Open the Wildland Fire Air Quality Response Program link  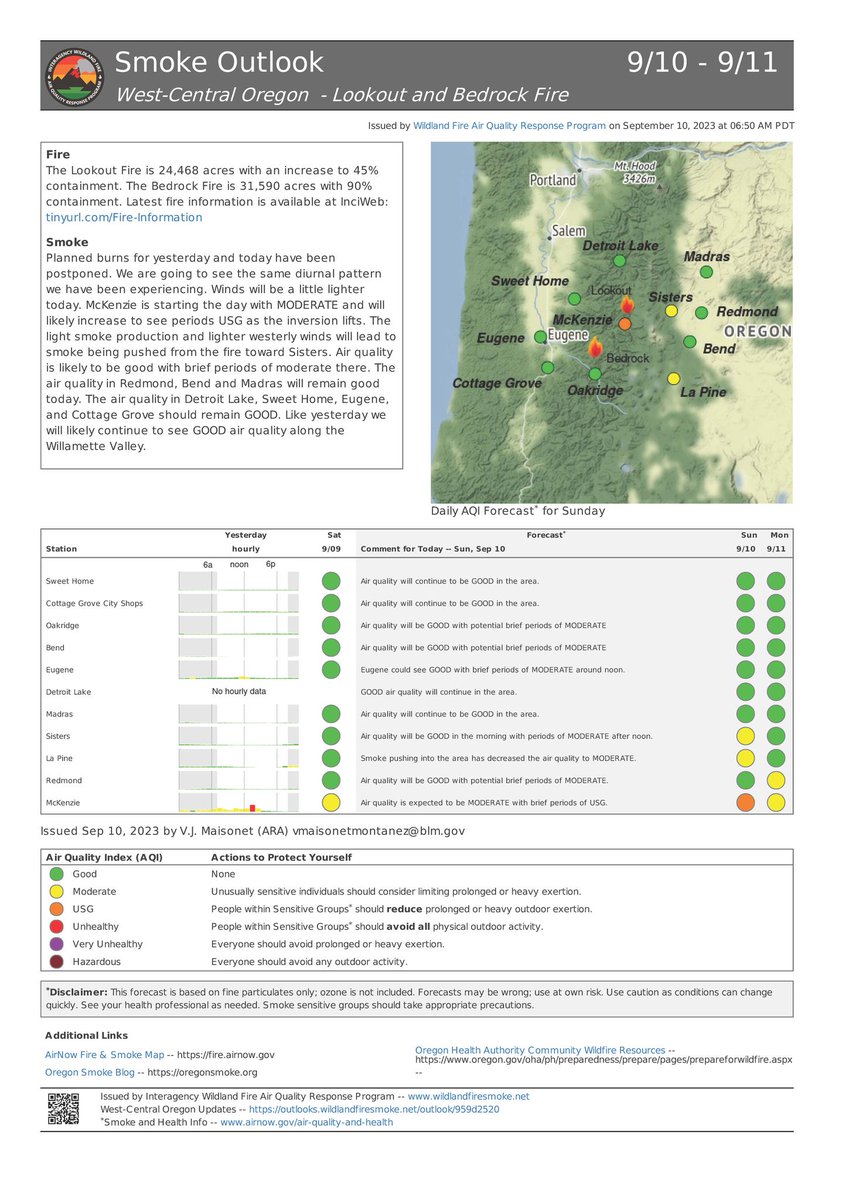(x=509, y=126)
